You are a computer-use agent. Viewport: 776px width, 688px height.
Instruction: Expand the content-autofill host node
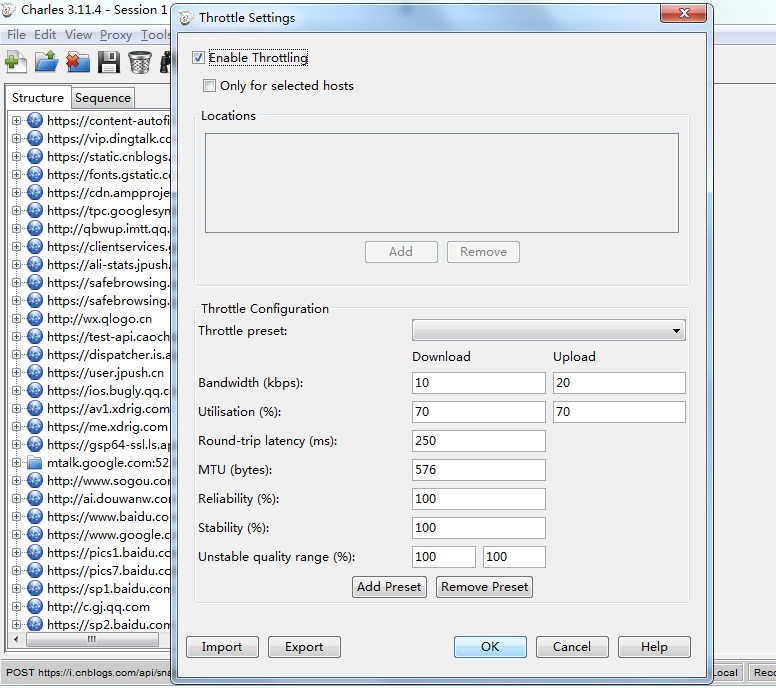click(16, 120)
